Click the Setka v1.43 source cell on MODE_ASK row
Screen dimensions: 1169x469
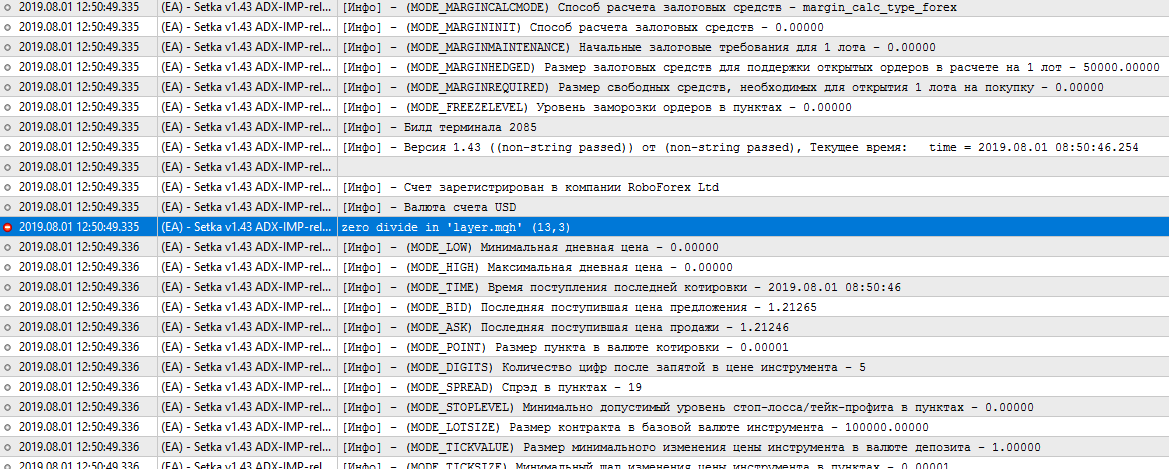coord(246,327)
